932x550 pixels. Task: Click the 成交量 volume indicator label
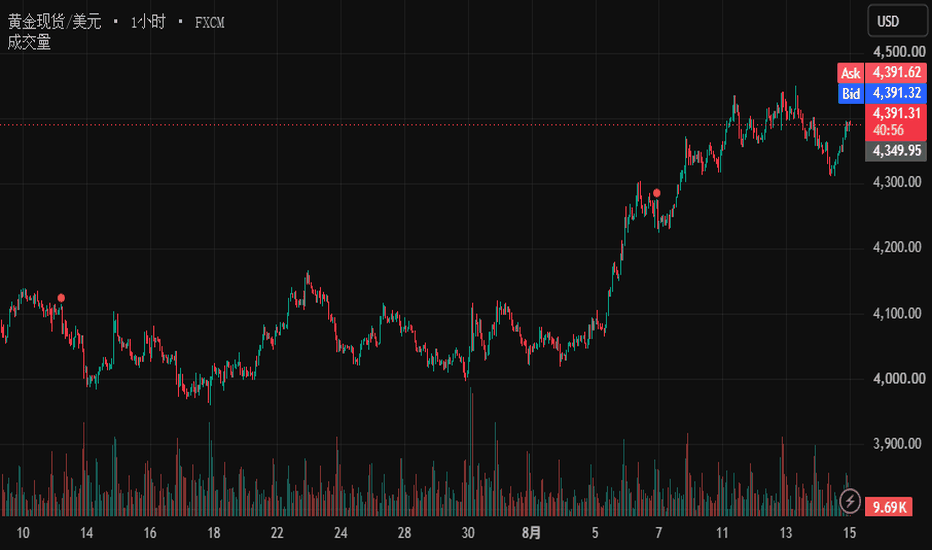29,42
